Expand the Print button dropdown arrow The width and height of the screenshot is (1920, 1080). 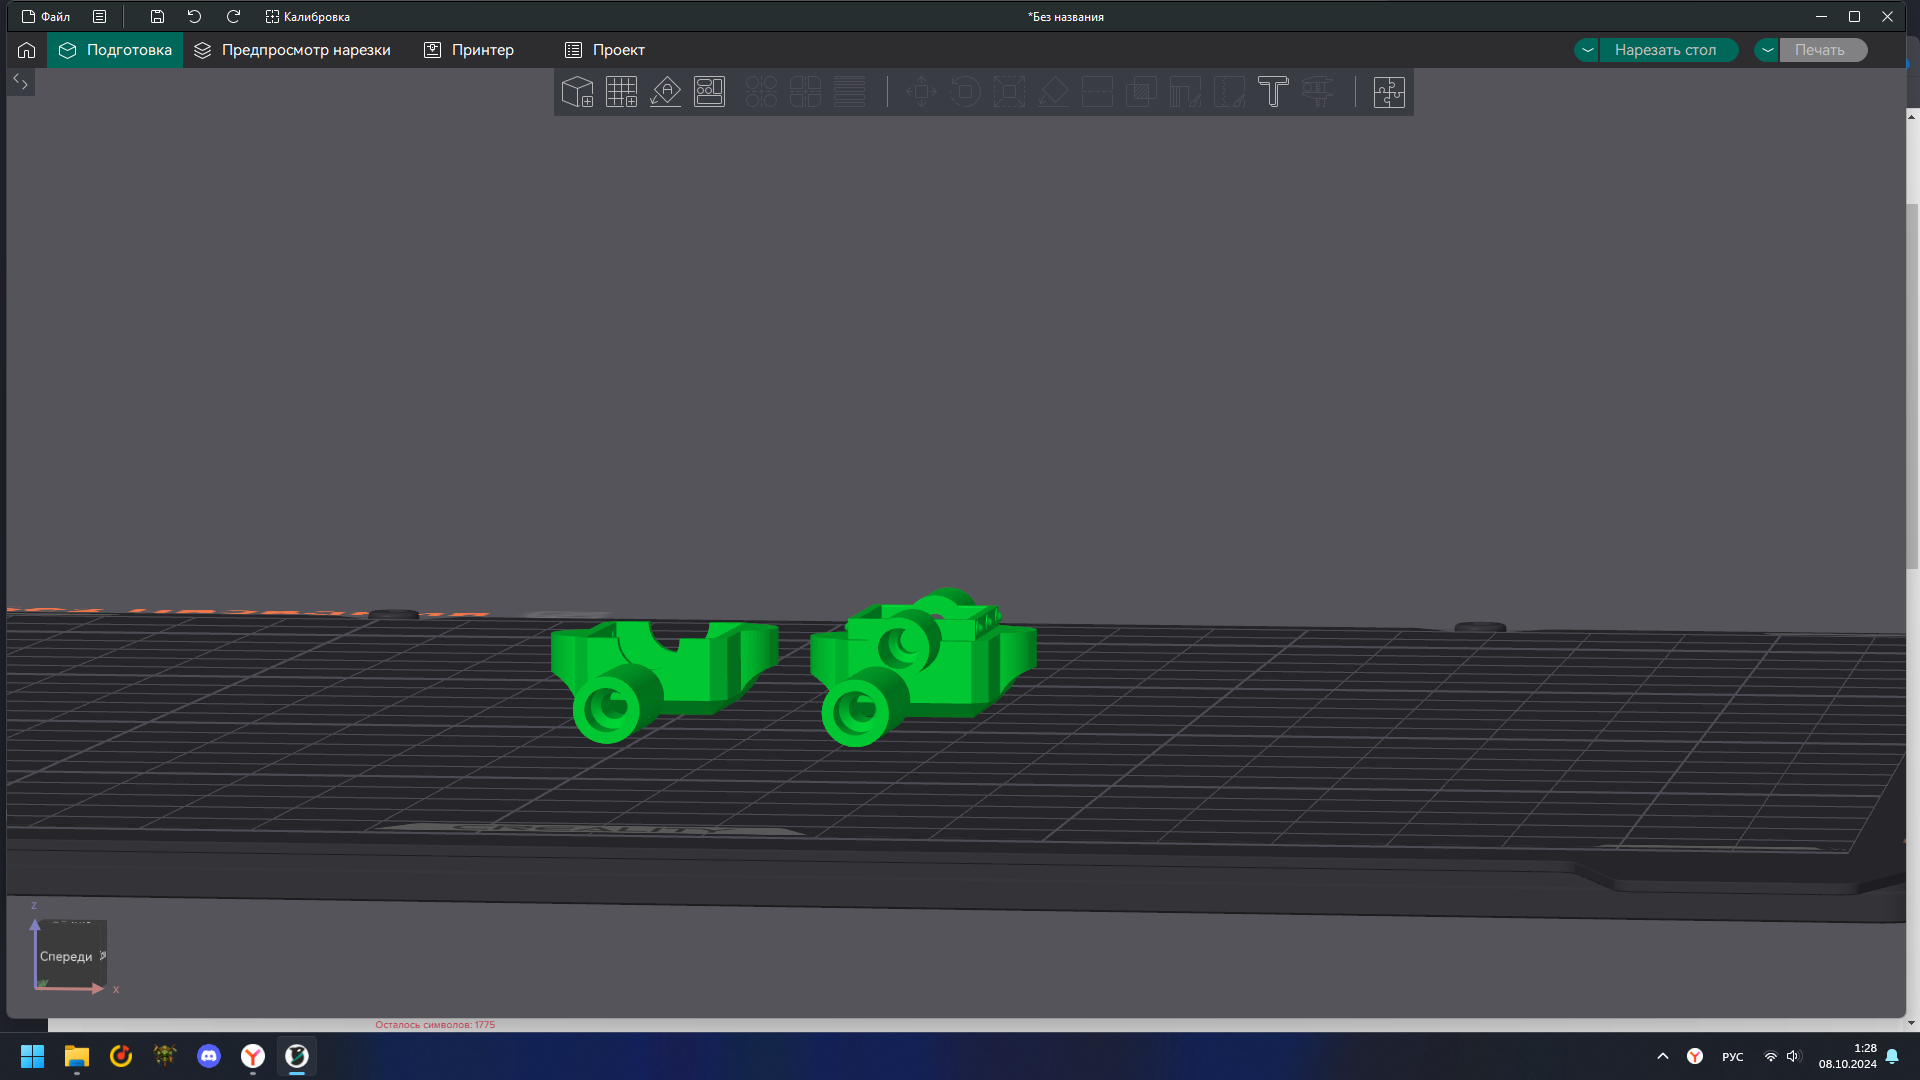[1767, 50]
